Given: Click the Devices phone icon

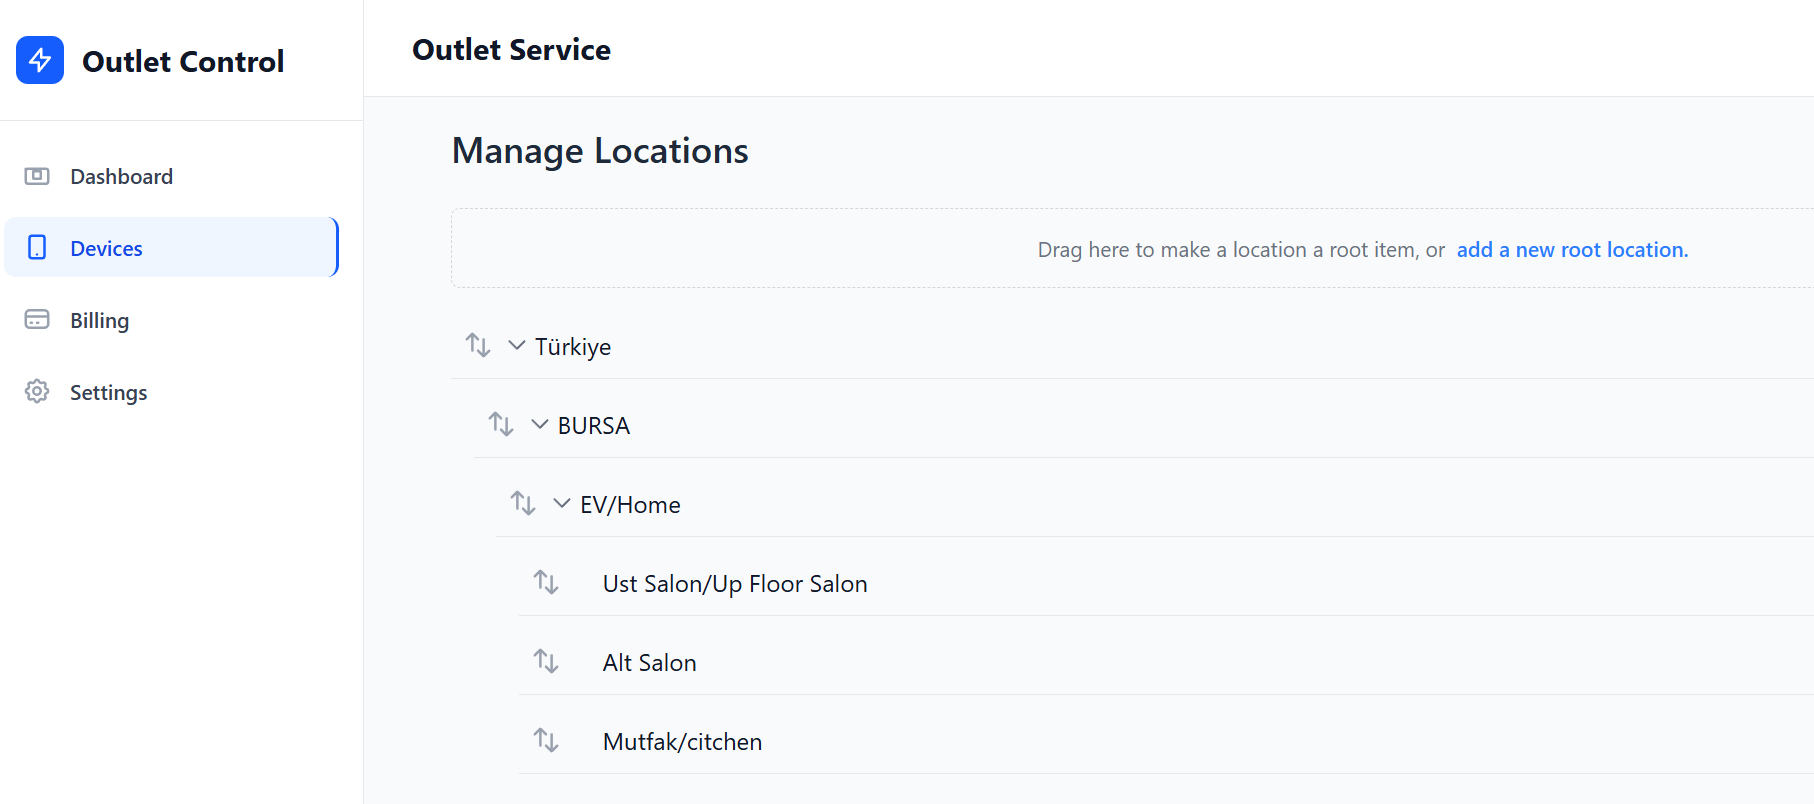Looking at the screenshot, I should (x=37, y=247).
